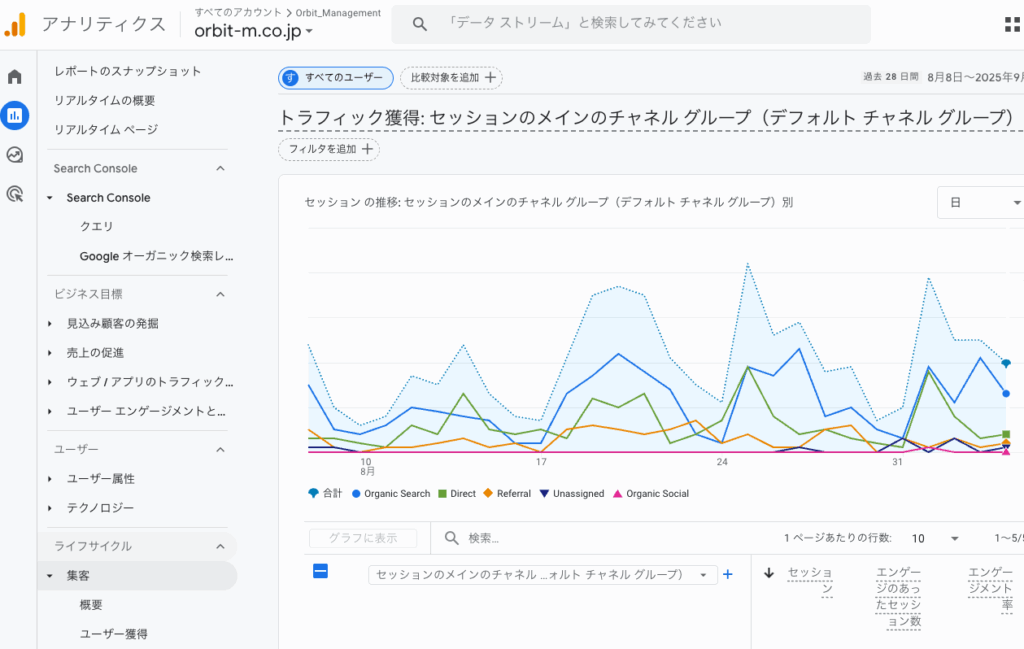Open レポートのスナップショット in sidebar
This screenshot has width=1024, height=649.
coord(127,71)
